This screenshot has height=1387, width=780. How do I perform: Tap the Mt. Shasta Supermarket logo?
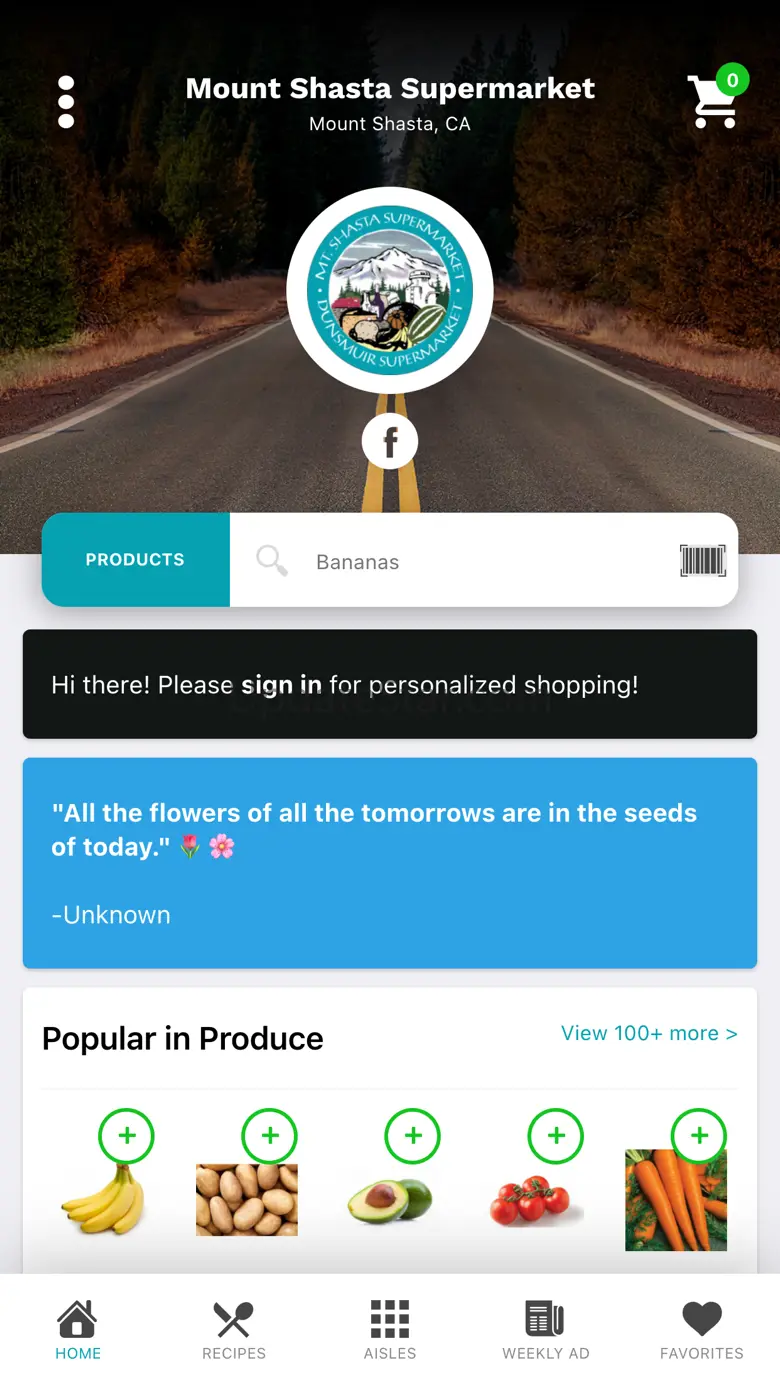[390, 290]
